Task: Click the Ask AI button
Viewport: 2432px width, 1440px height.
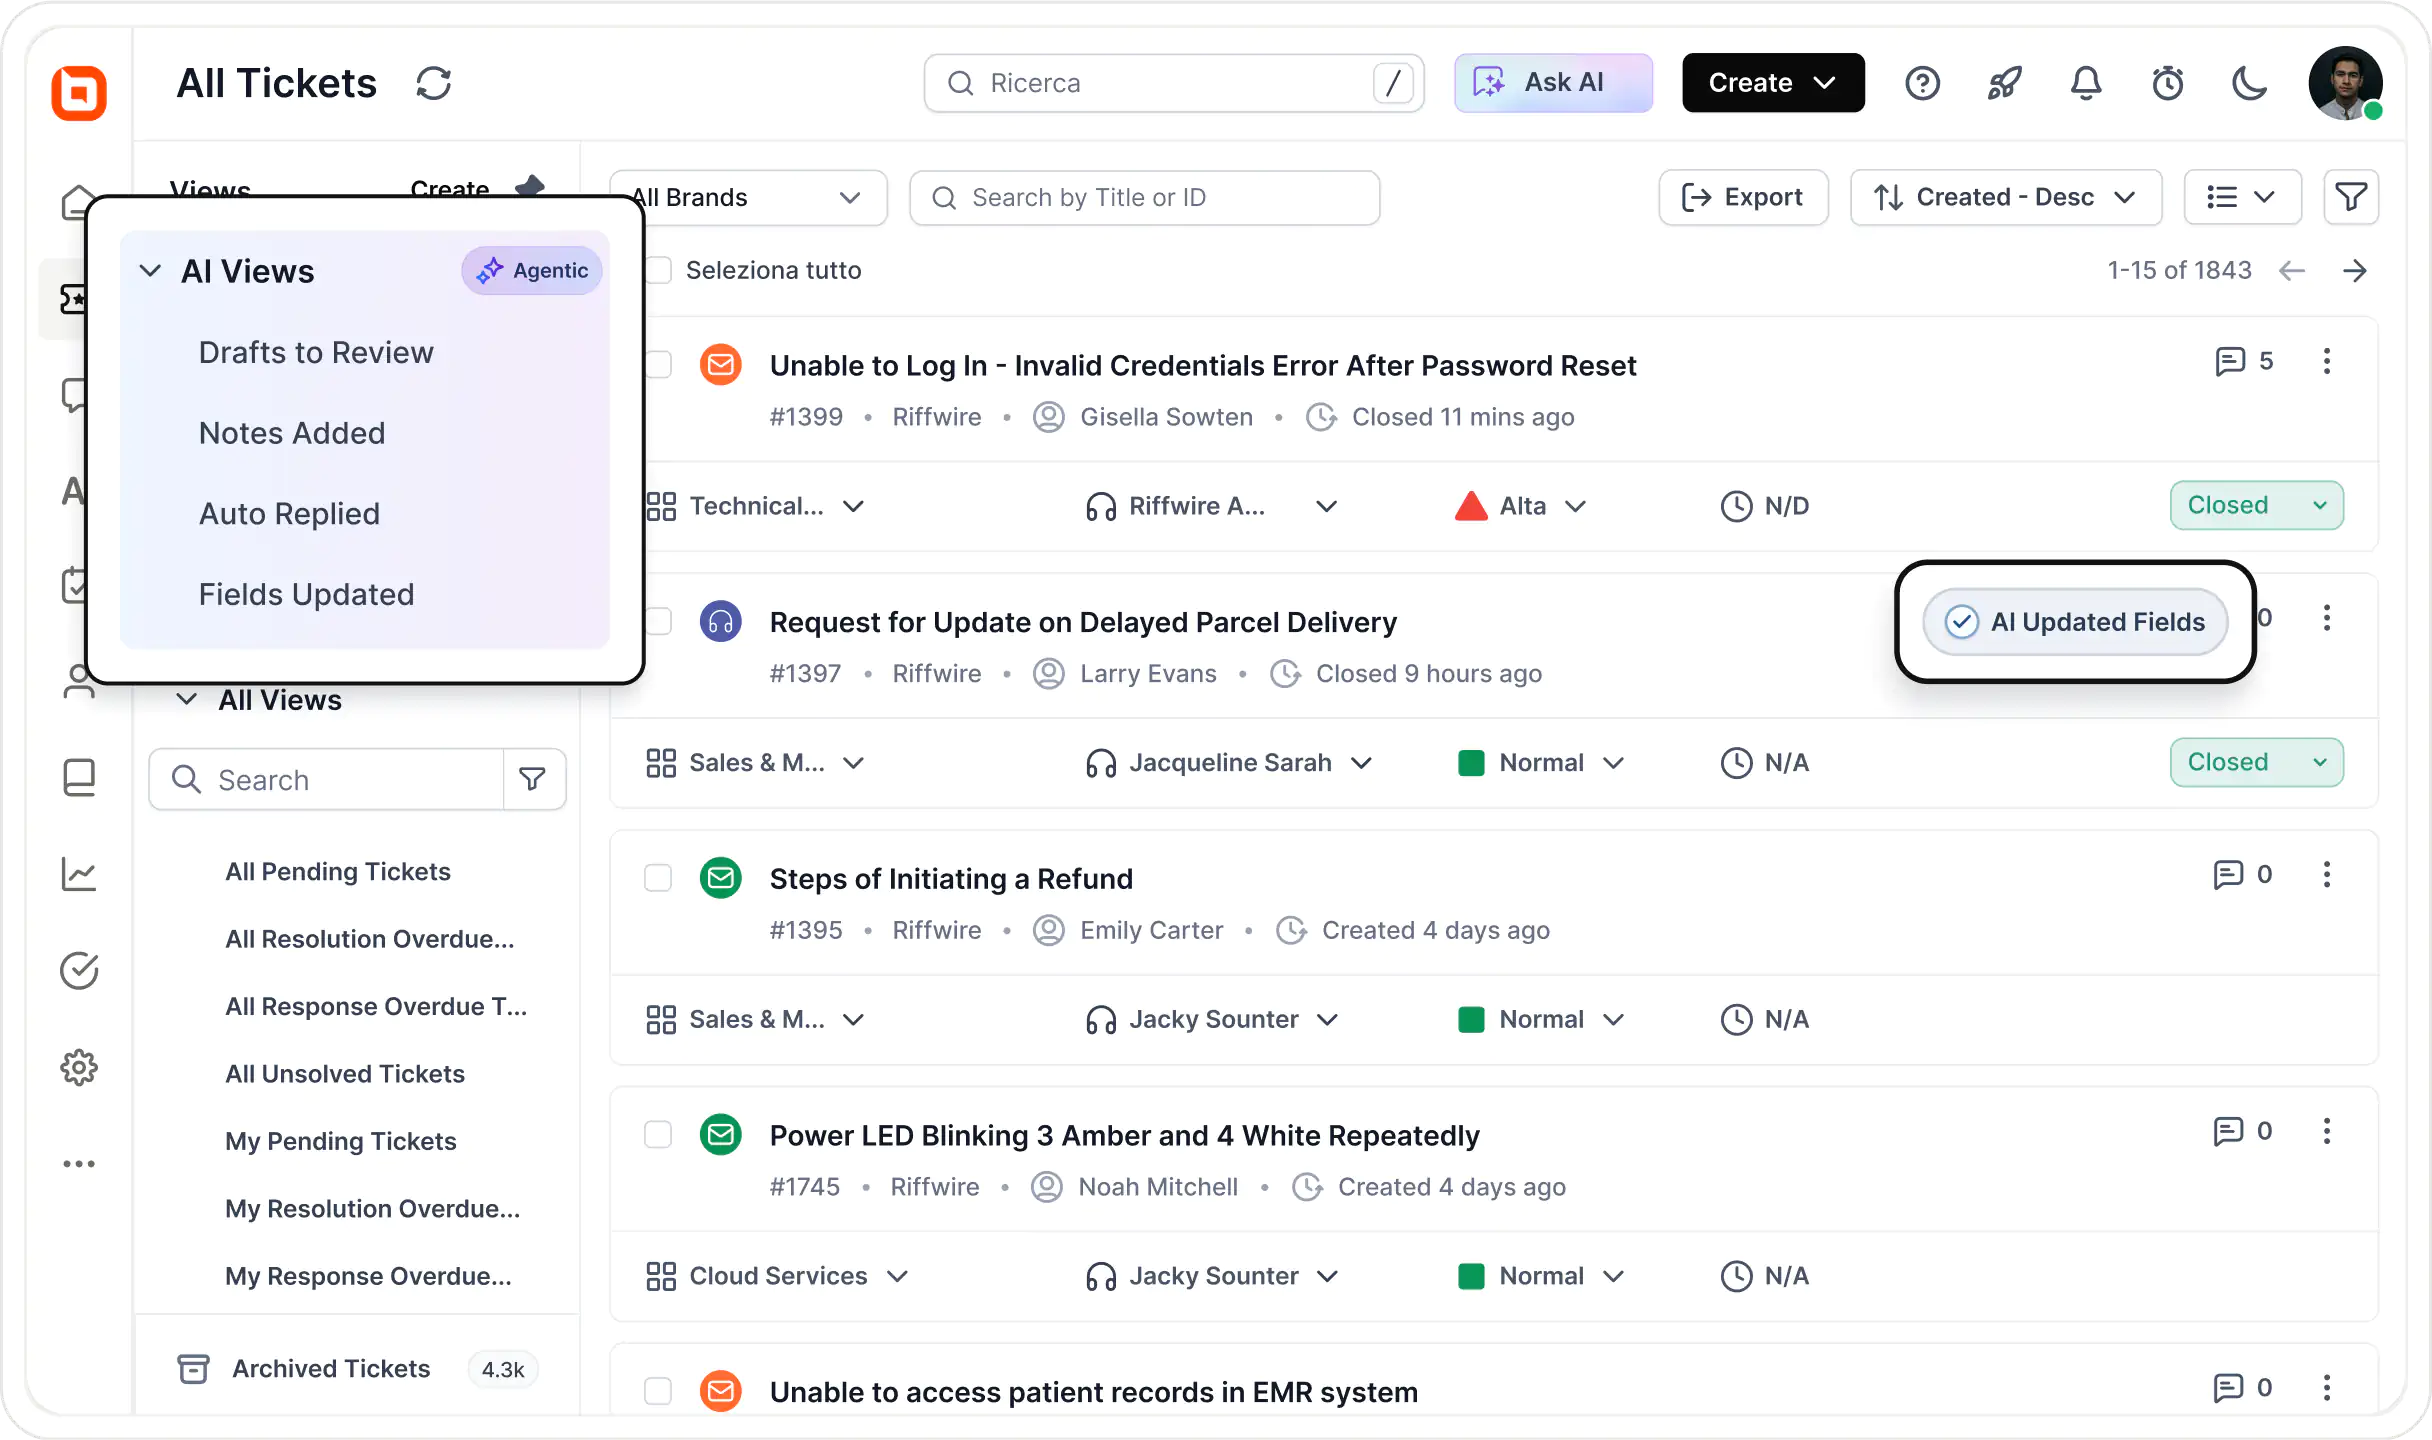Action: tap(1553, 83)
